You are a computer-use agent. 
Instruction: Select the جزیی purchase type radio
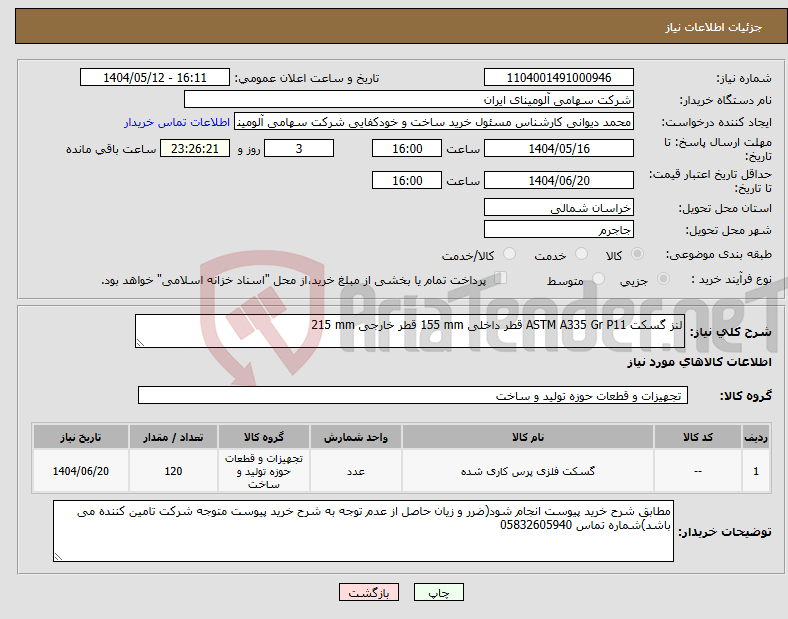coord(663,278)
